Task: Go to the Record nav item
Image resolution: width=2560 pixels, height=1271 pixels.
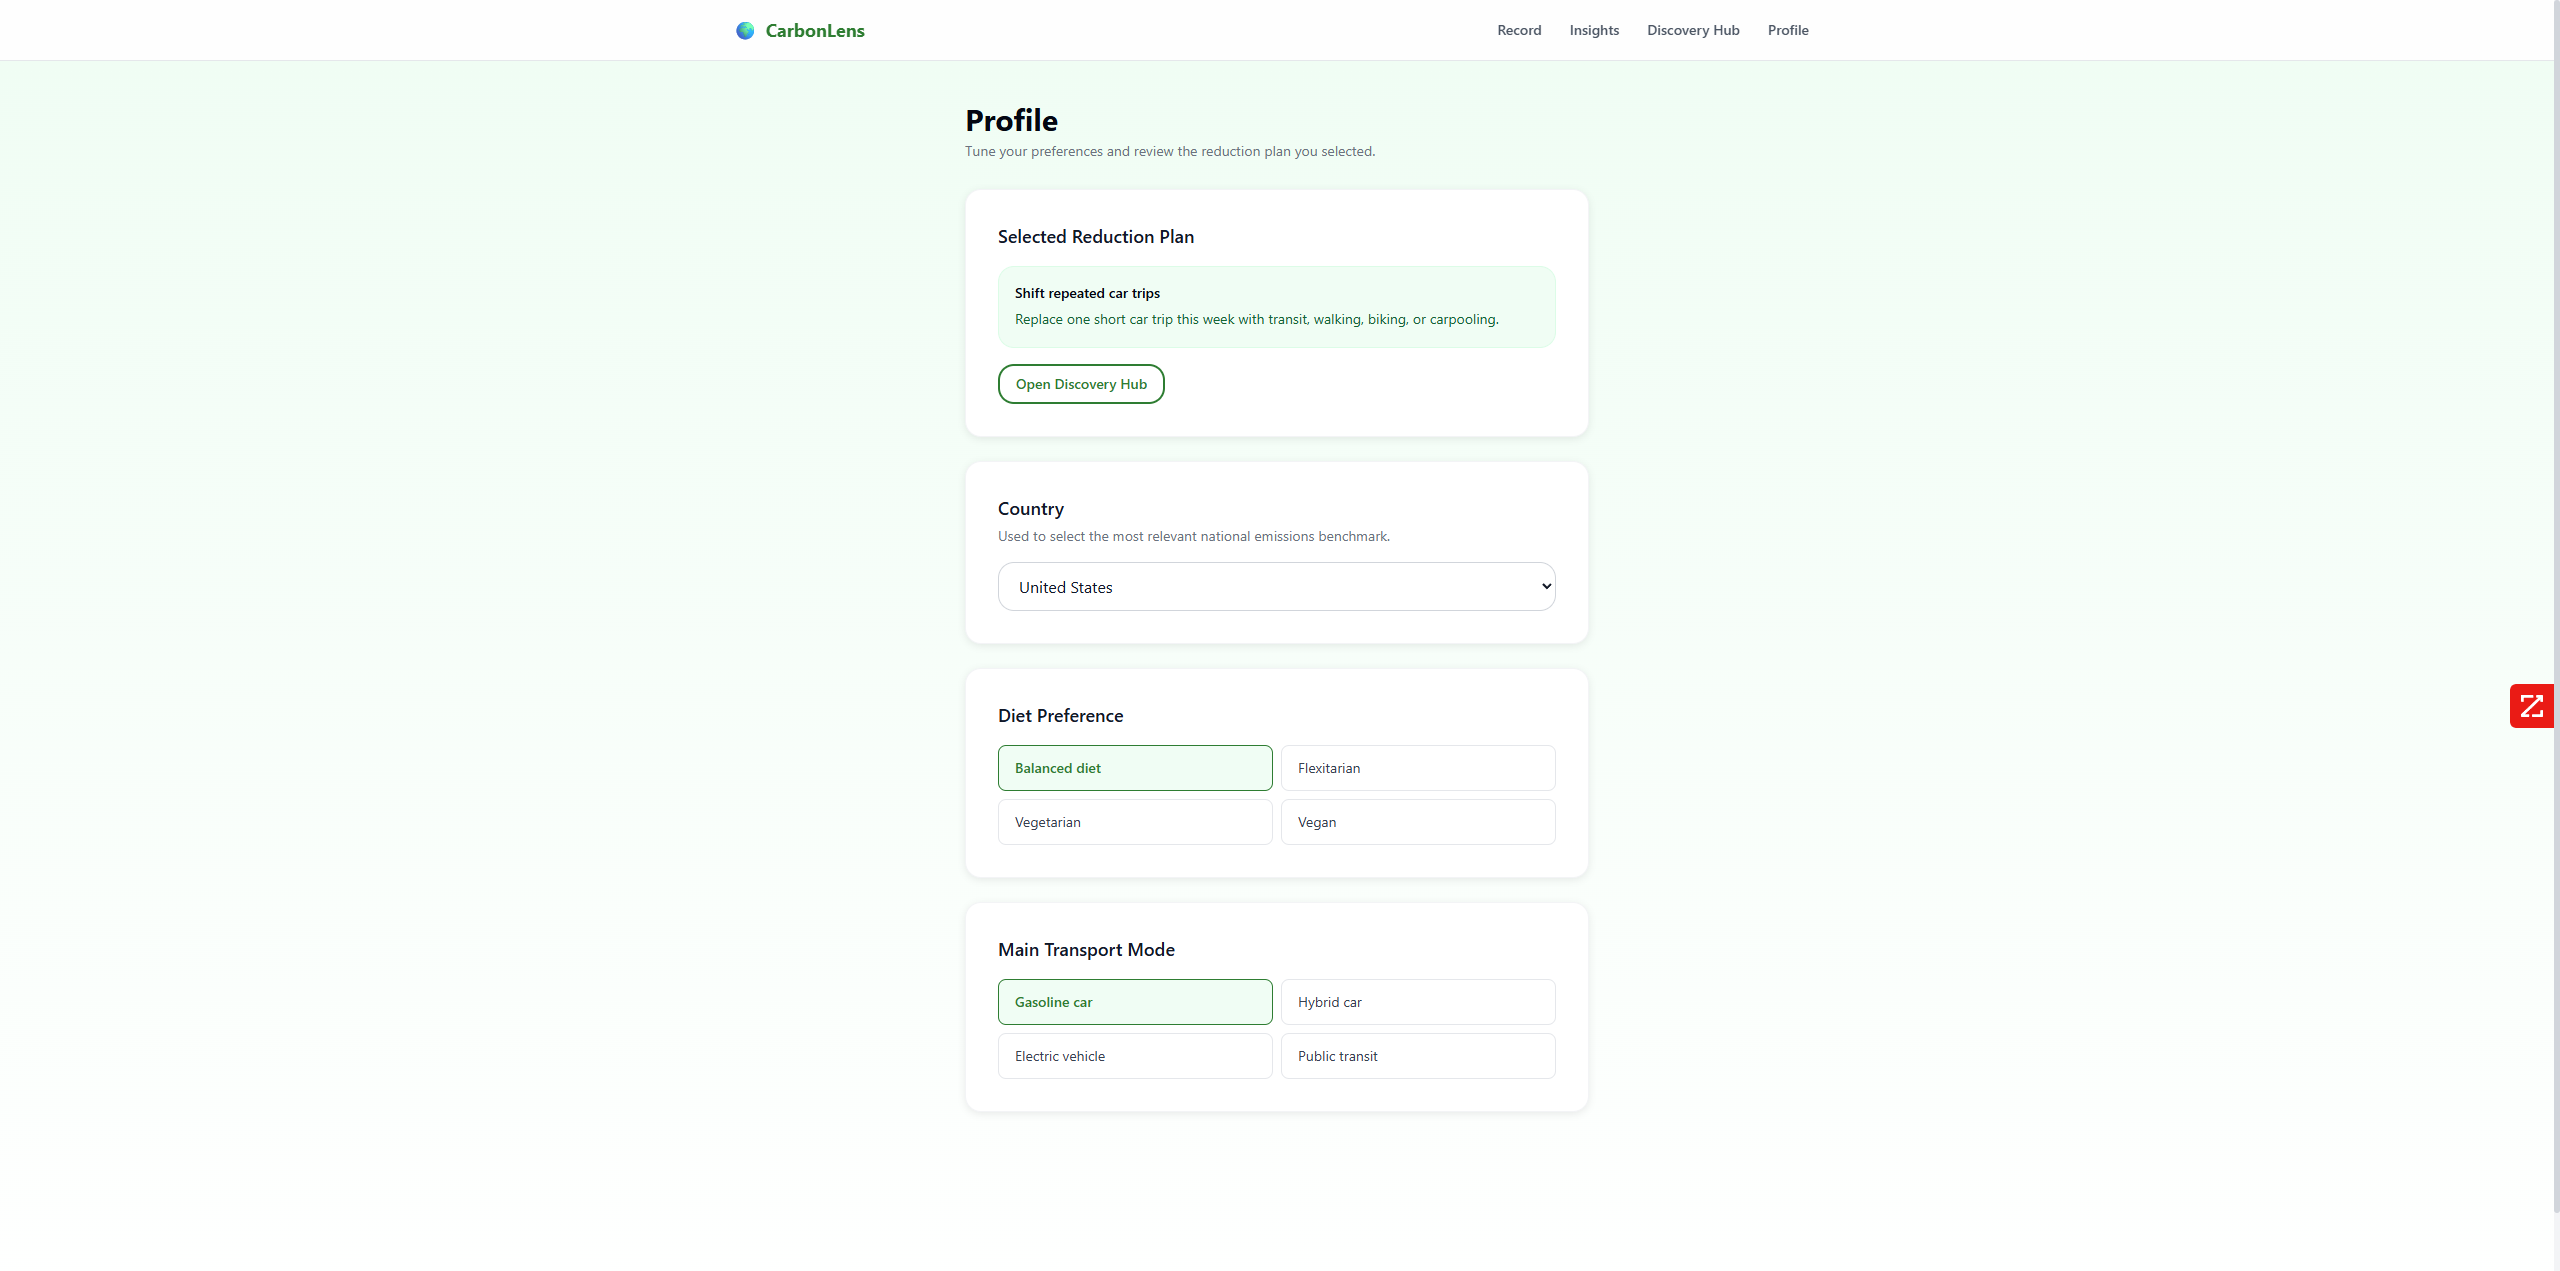Action: point(1519,30)
